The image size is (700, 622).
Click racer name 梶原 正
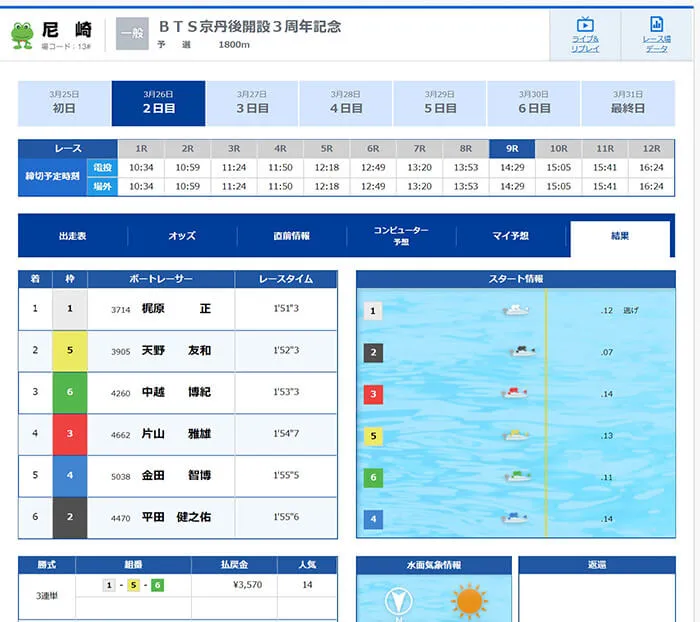click(x=176, y=309)
